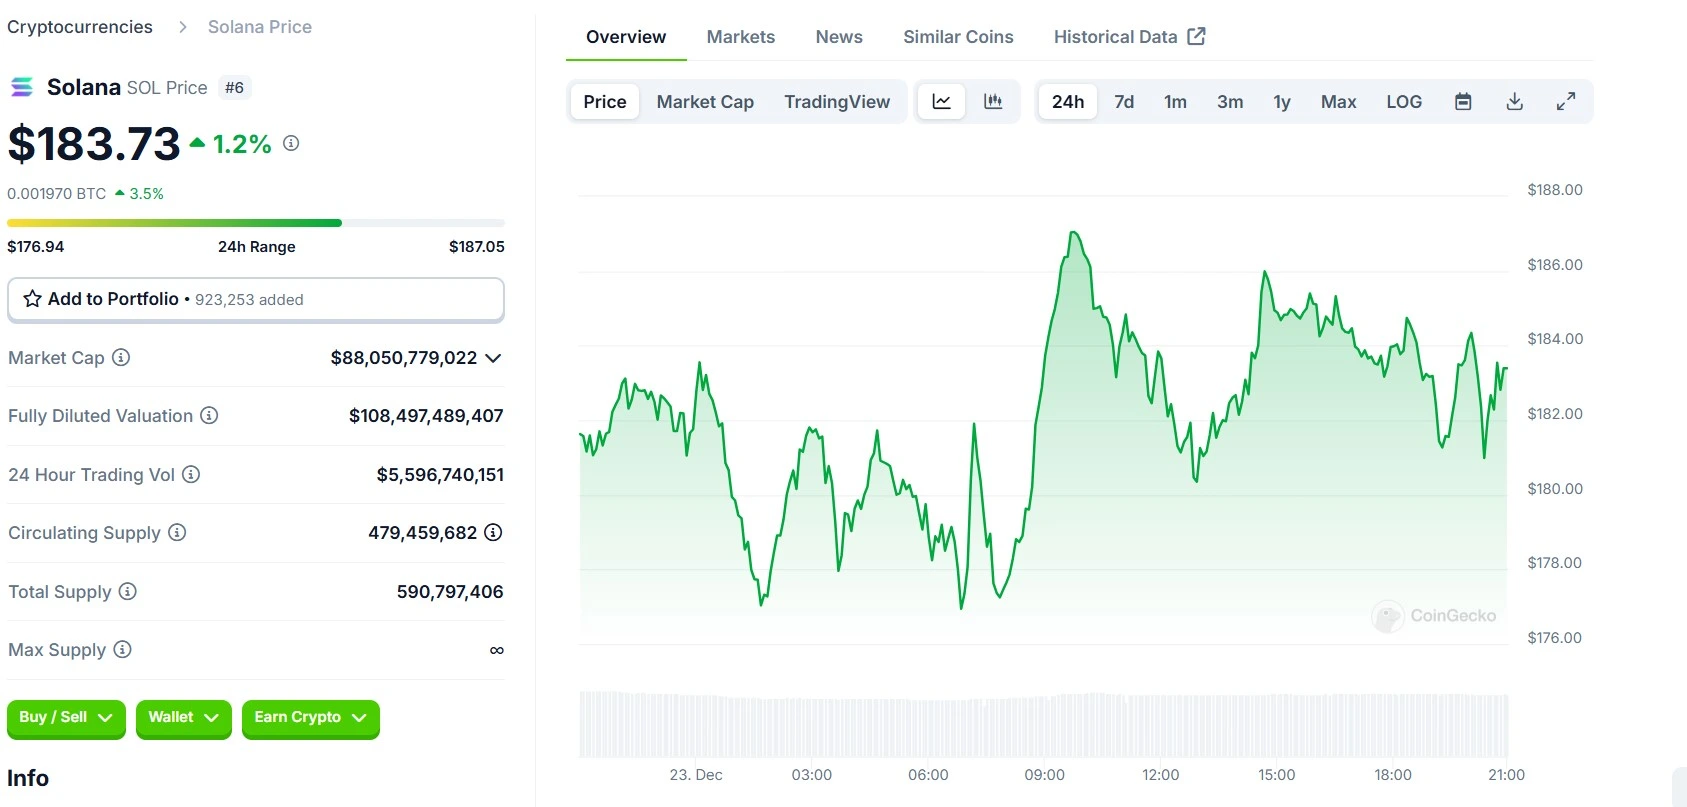
Task: Open the Historical Data tab
Action: (1129, 37)
